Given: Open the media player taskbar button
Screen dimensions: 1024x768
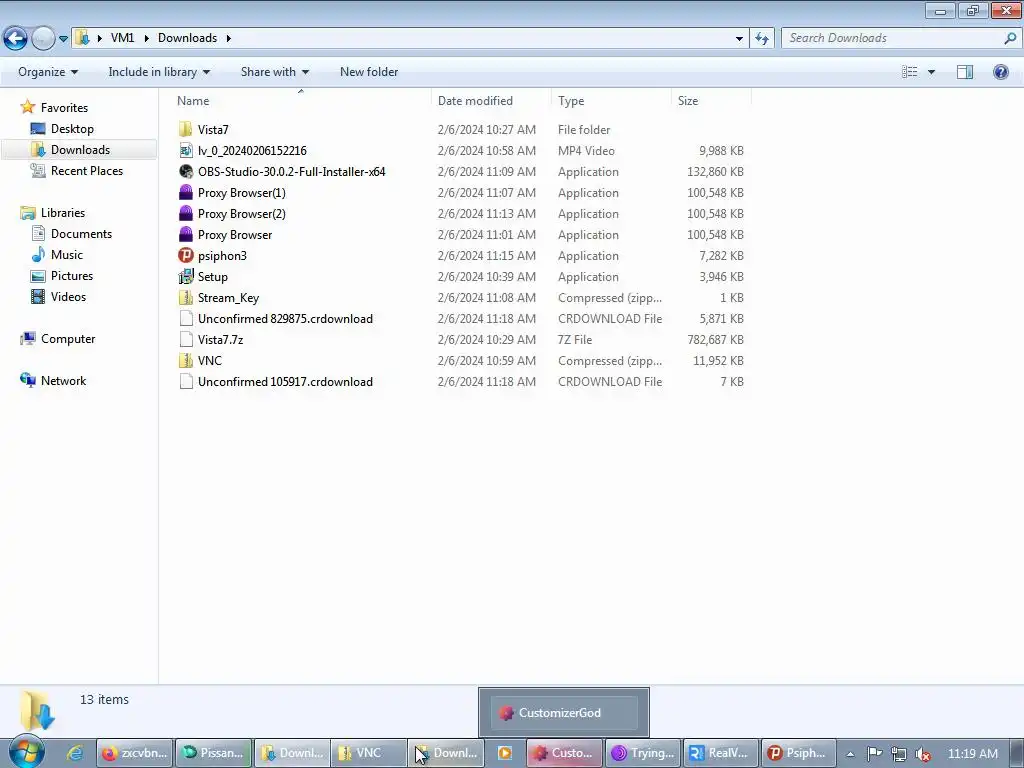Looking at the screenshot, I should [x=504, y=753].
